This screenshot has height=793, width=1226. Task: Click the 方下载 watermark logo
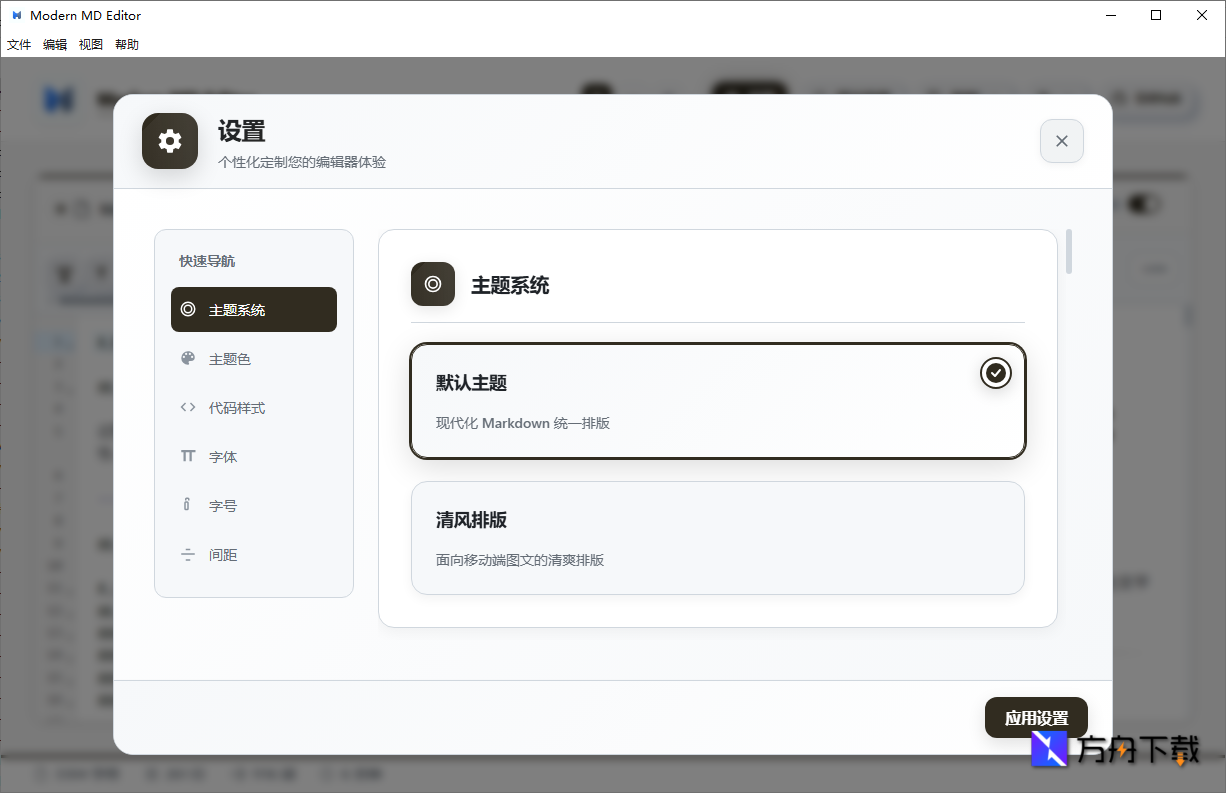point(1049,750)
